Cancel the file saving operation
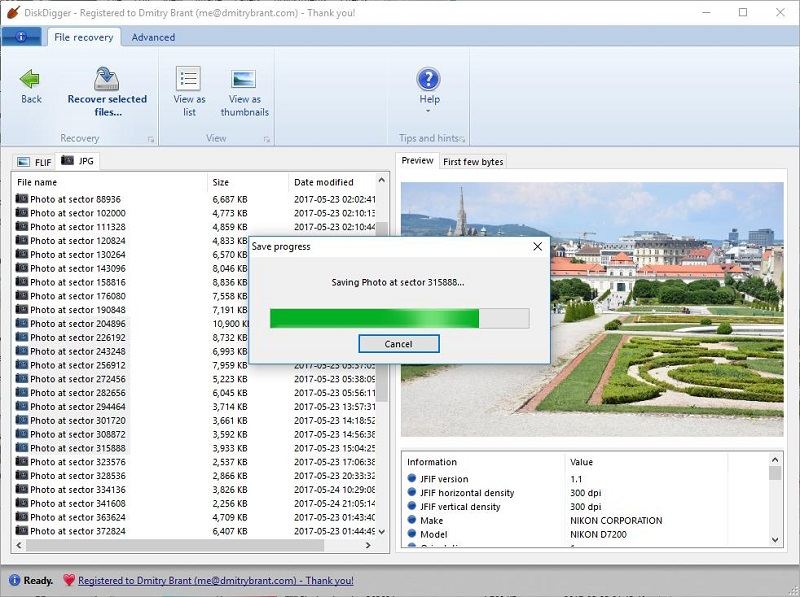Viewport: 800px width, 597px height. tap(400, 343)
